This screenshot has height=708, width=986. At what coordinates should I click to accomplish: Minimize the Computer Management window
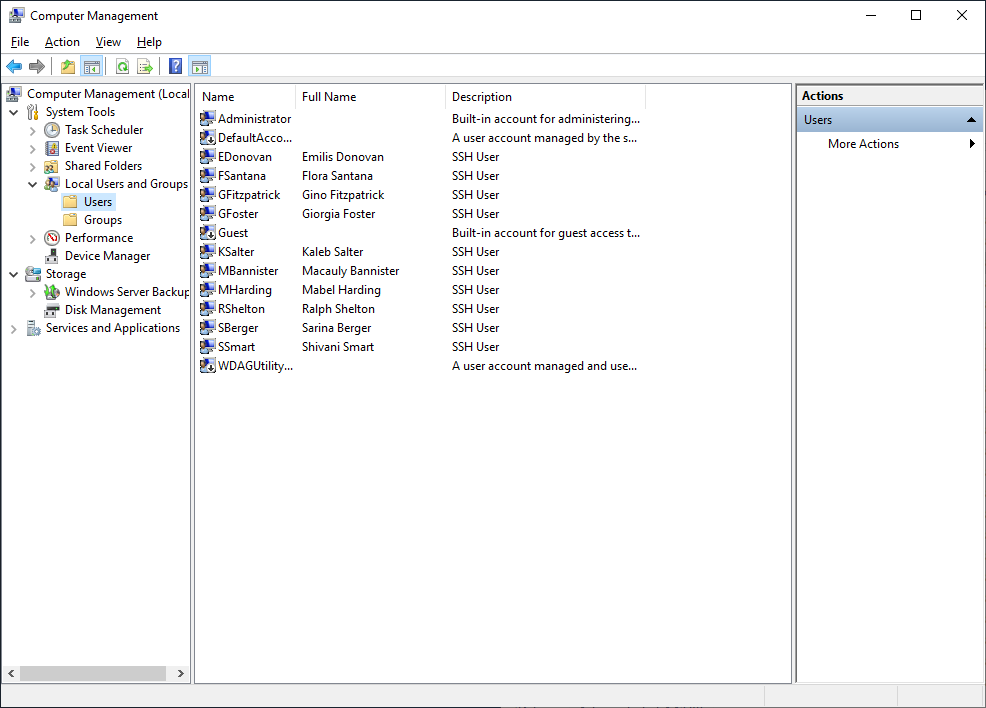(871, 15)
